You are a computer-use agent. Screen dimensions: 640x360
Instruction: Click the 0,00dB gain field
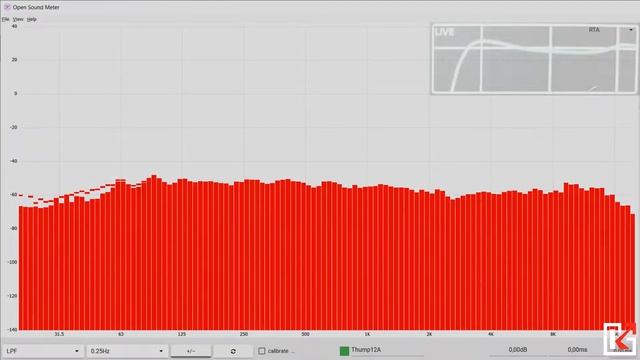(518, 350)
